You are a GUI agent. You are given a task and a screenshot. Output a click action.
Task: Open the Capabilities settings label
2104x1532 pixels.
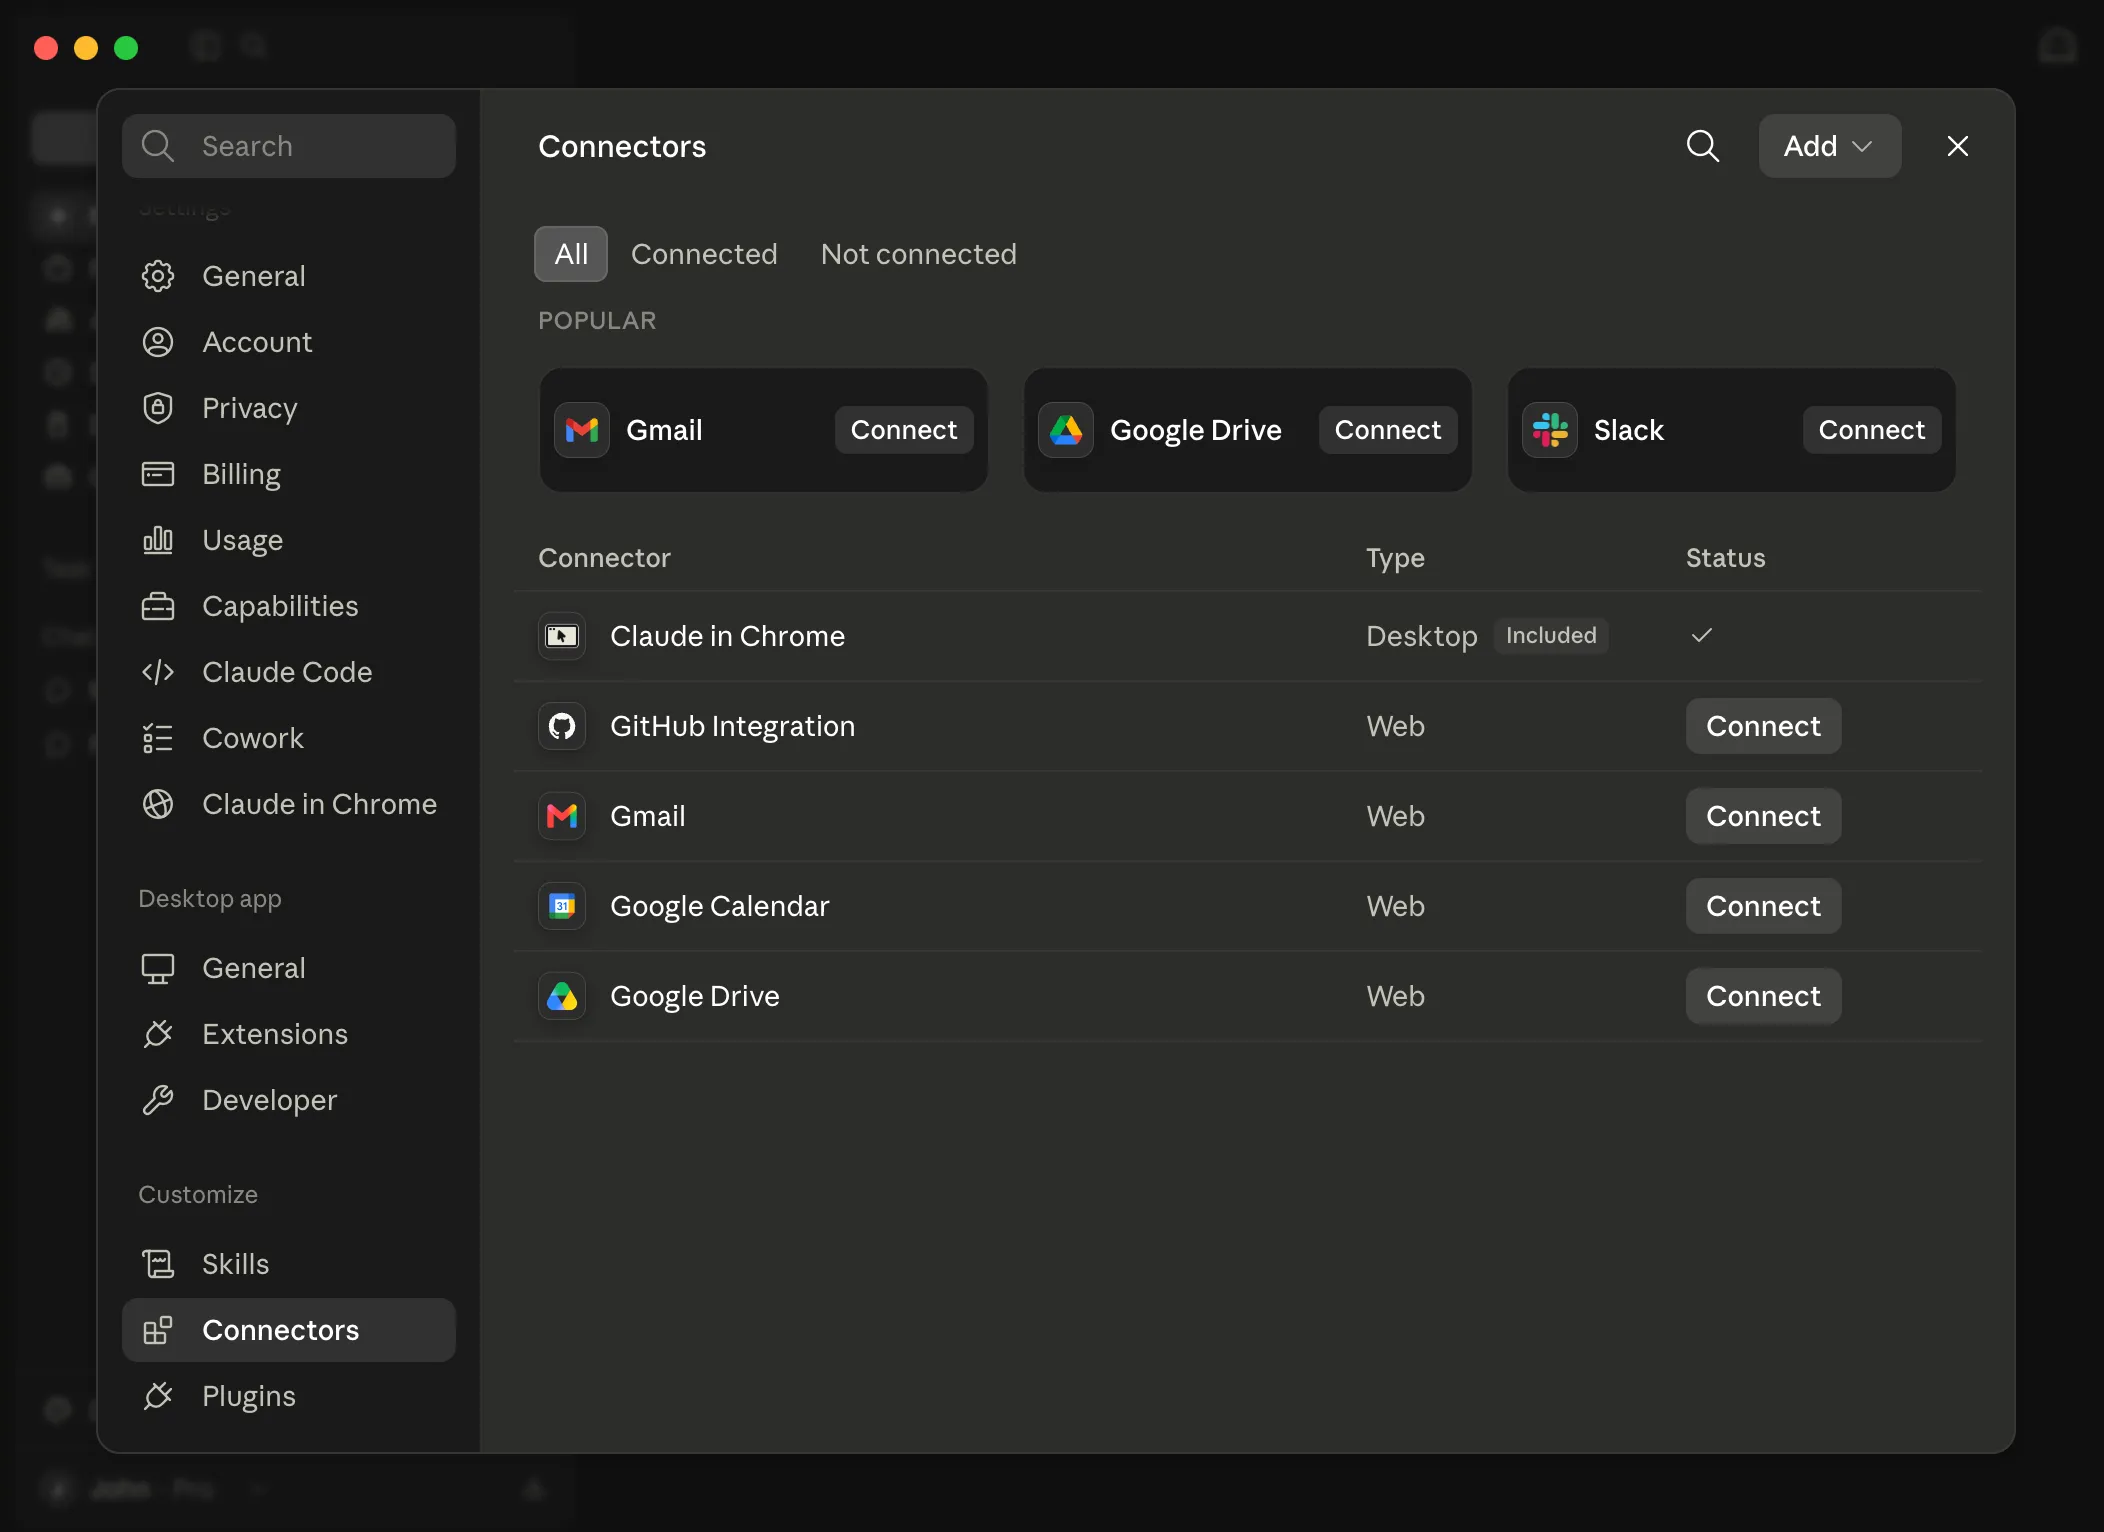280,606
